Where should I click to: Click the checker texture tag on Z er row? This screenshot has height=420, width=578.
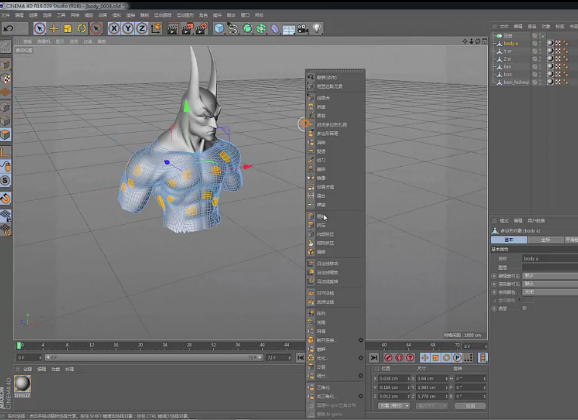pos(558,59)
